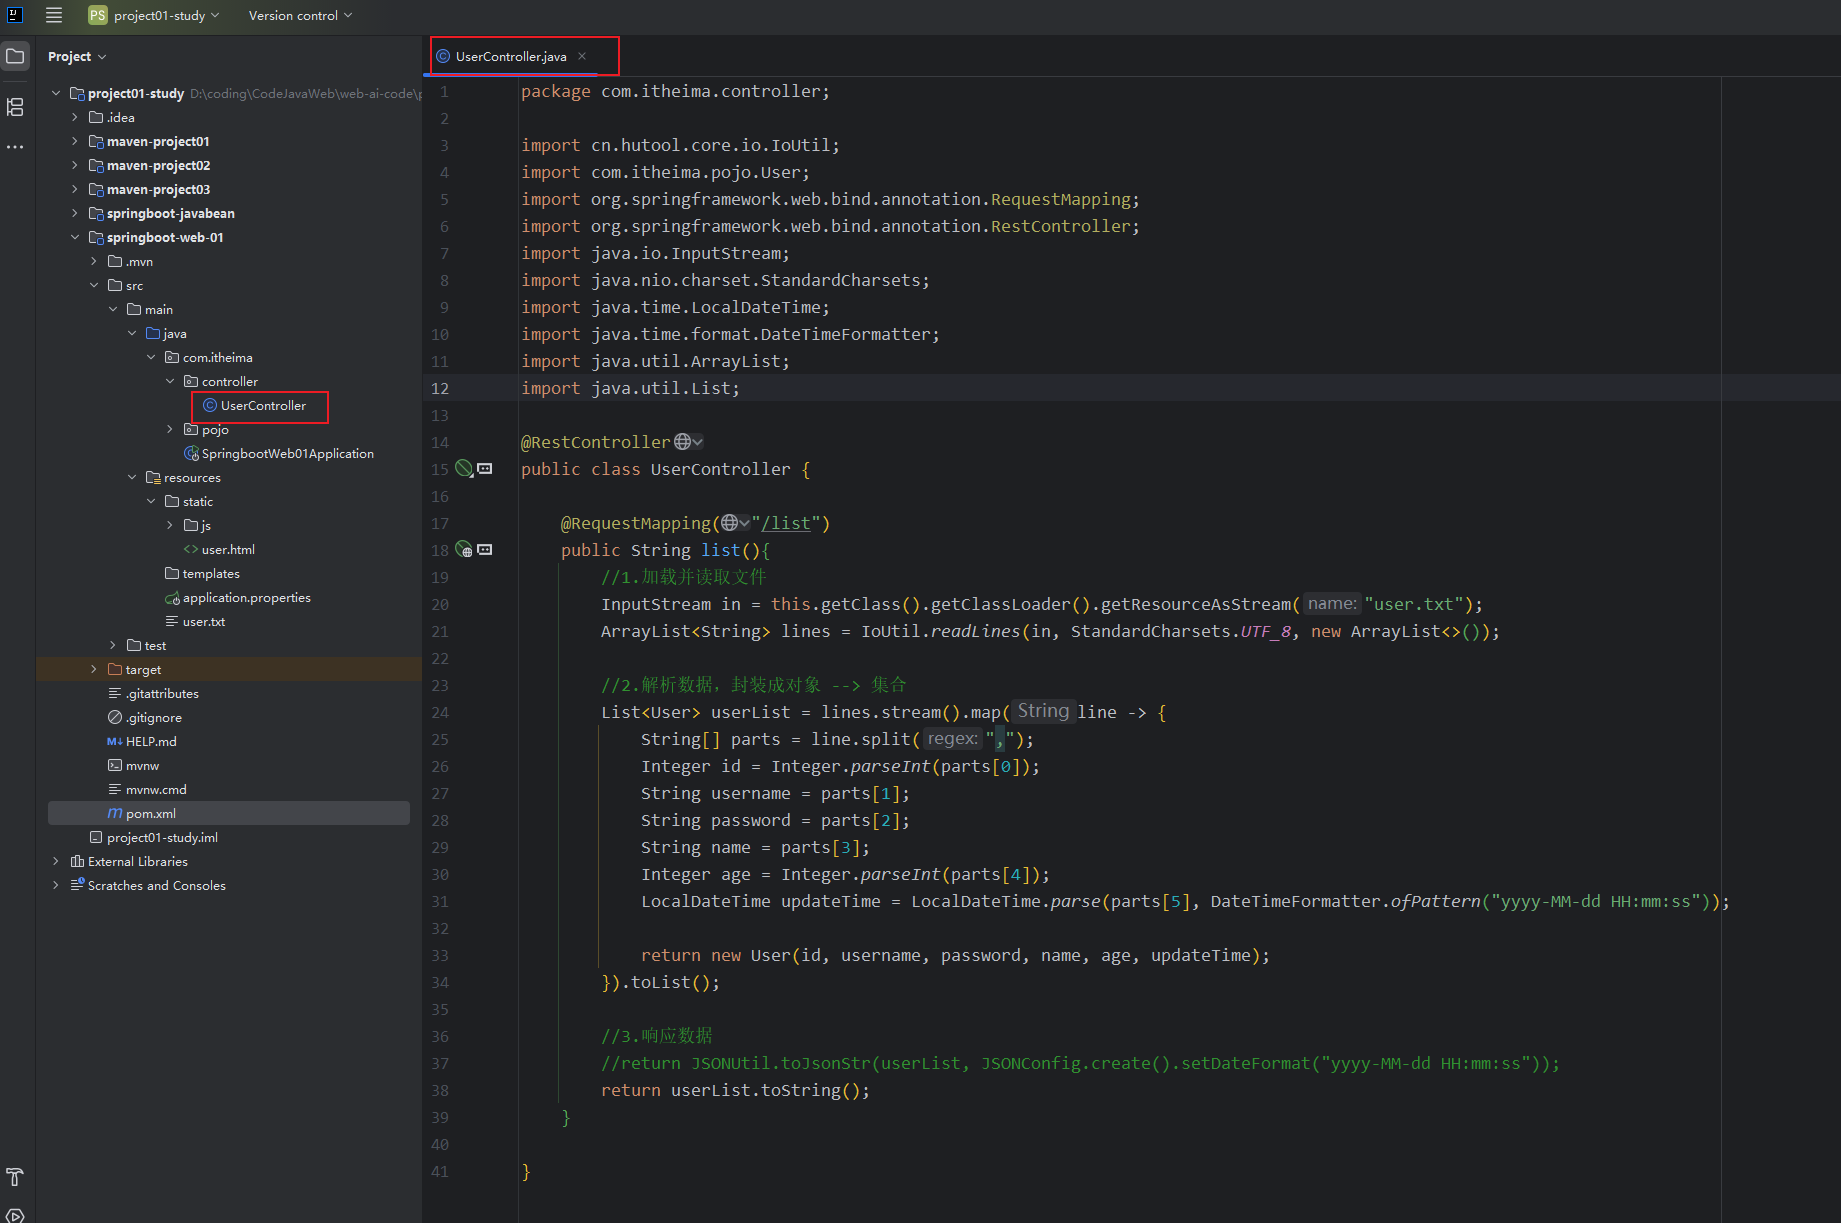Open the main hamburger menu
This screenshot has height=1223, width=1841.
[54, 15]
